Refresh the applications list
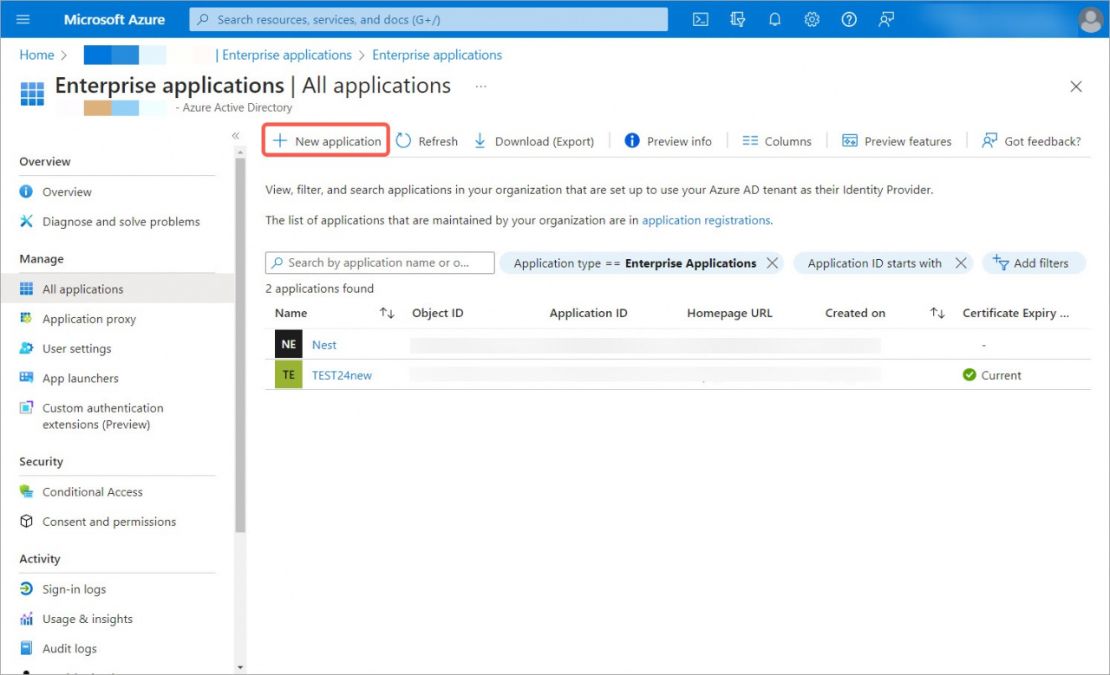The height and width of the screenshot is (675, 1110). (427, 141)
